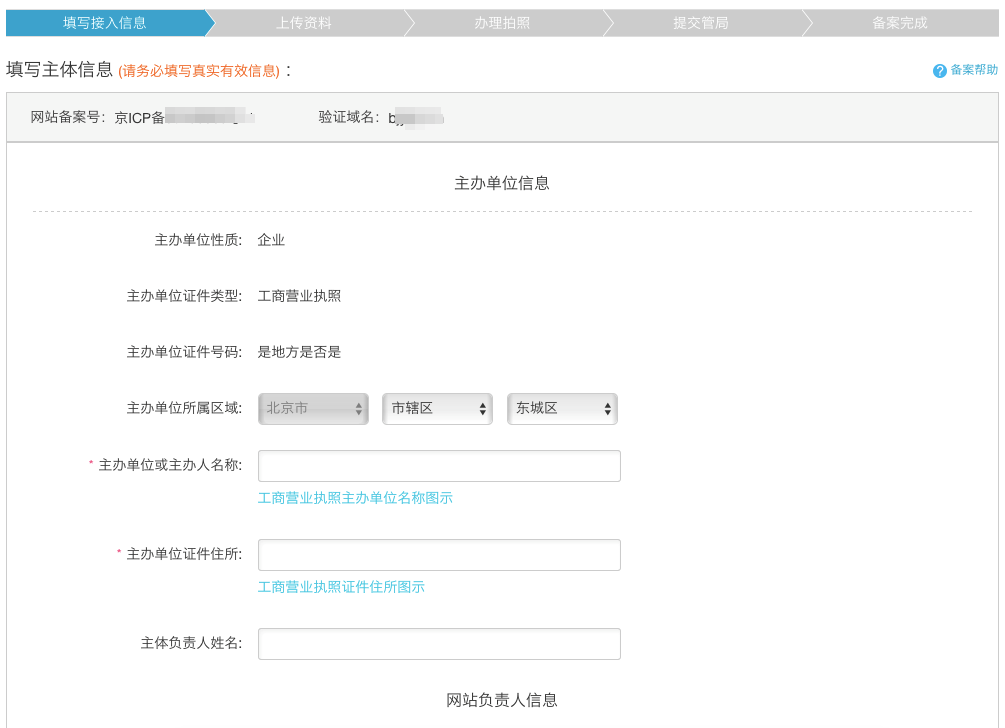Select the 上传资料 step in the progress bar
Image resolution: width=1005 pixels, height=728 pixels.
[305, 21]
